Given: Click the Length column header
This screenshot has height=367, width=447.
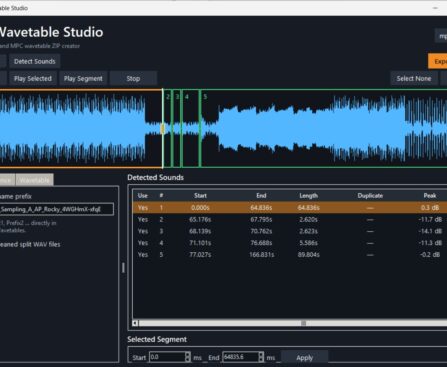Looking at the screenshot, I should [x=308, y=196].
